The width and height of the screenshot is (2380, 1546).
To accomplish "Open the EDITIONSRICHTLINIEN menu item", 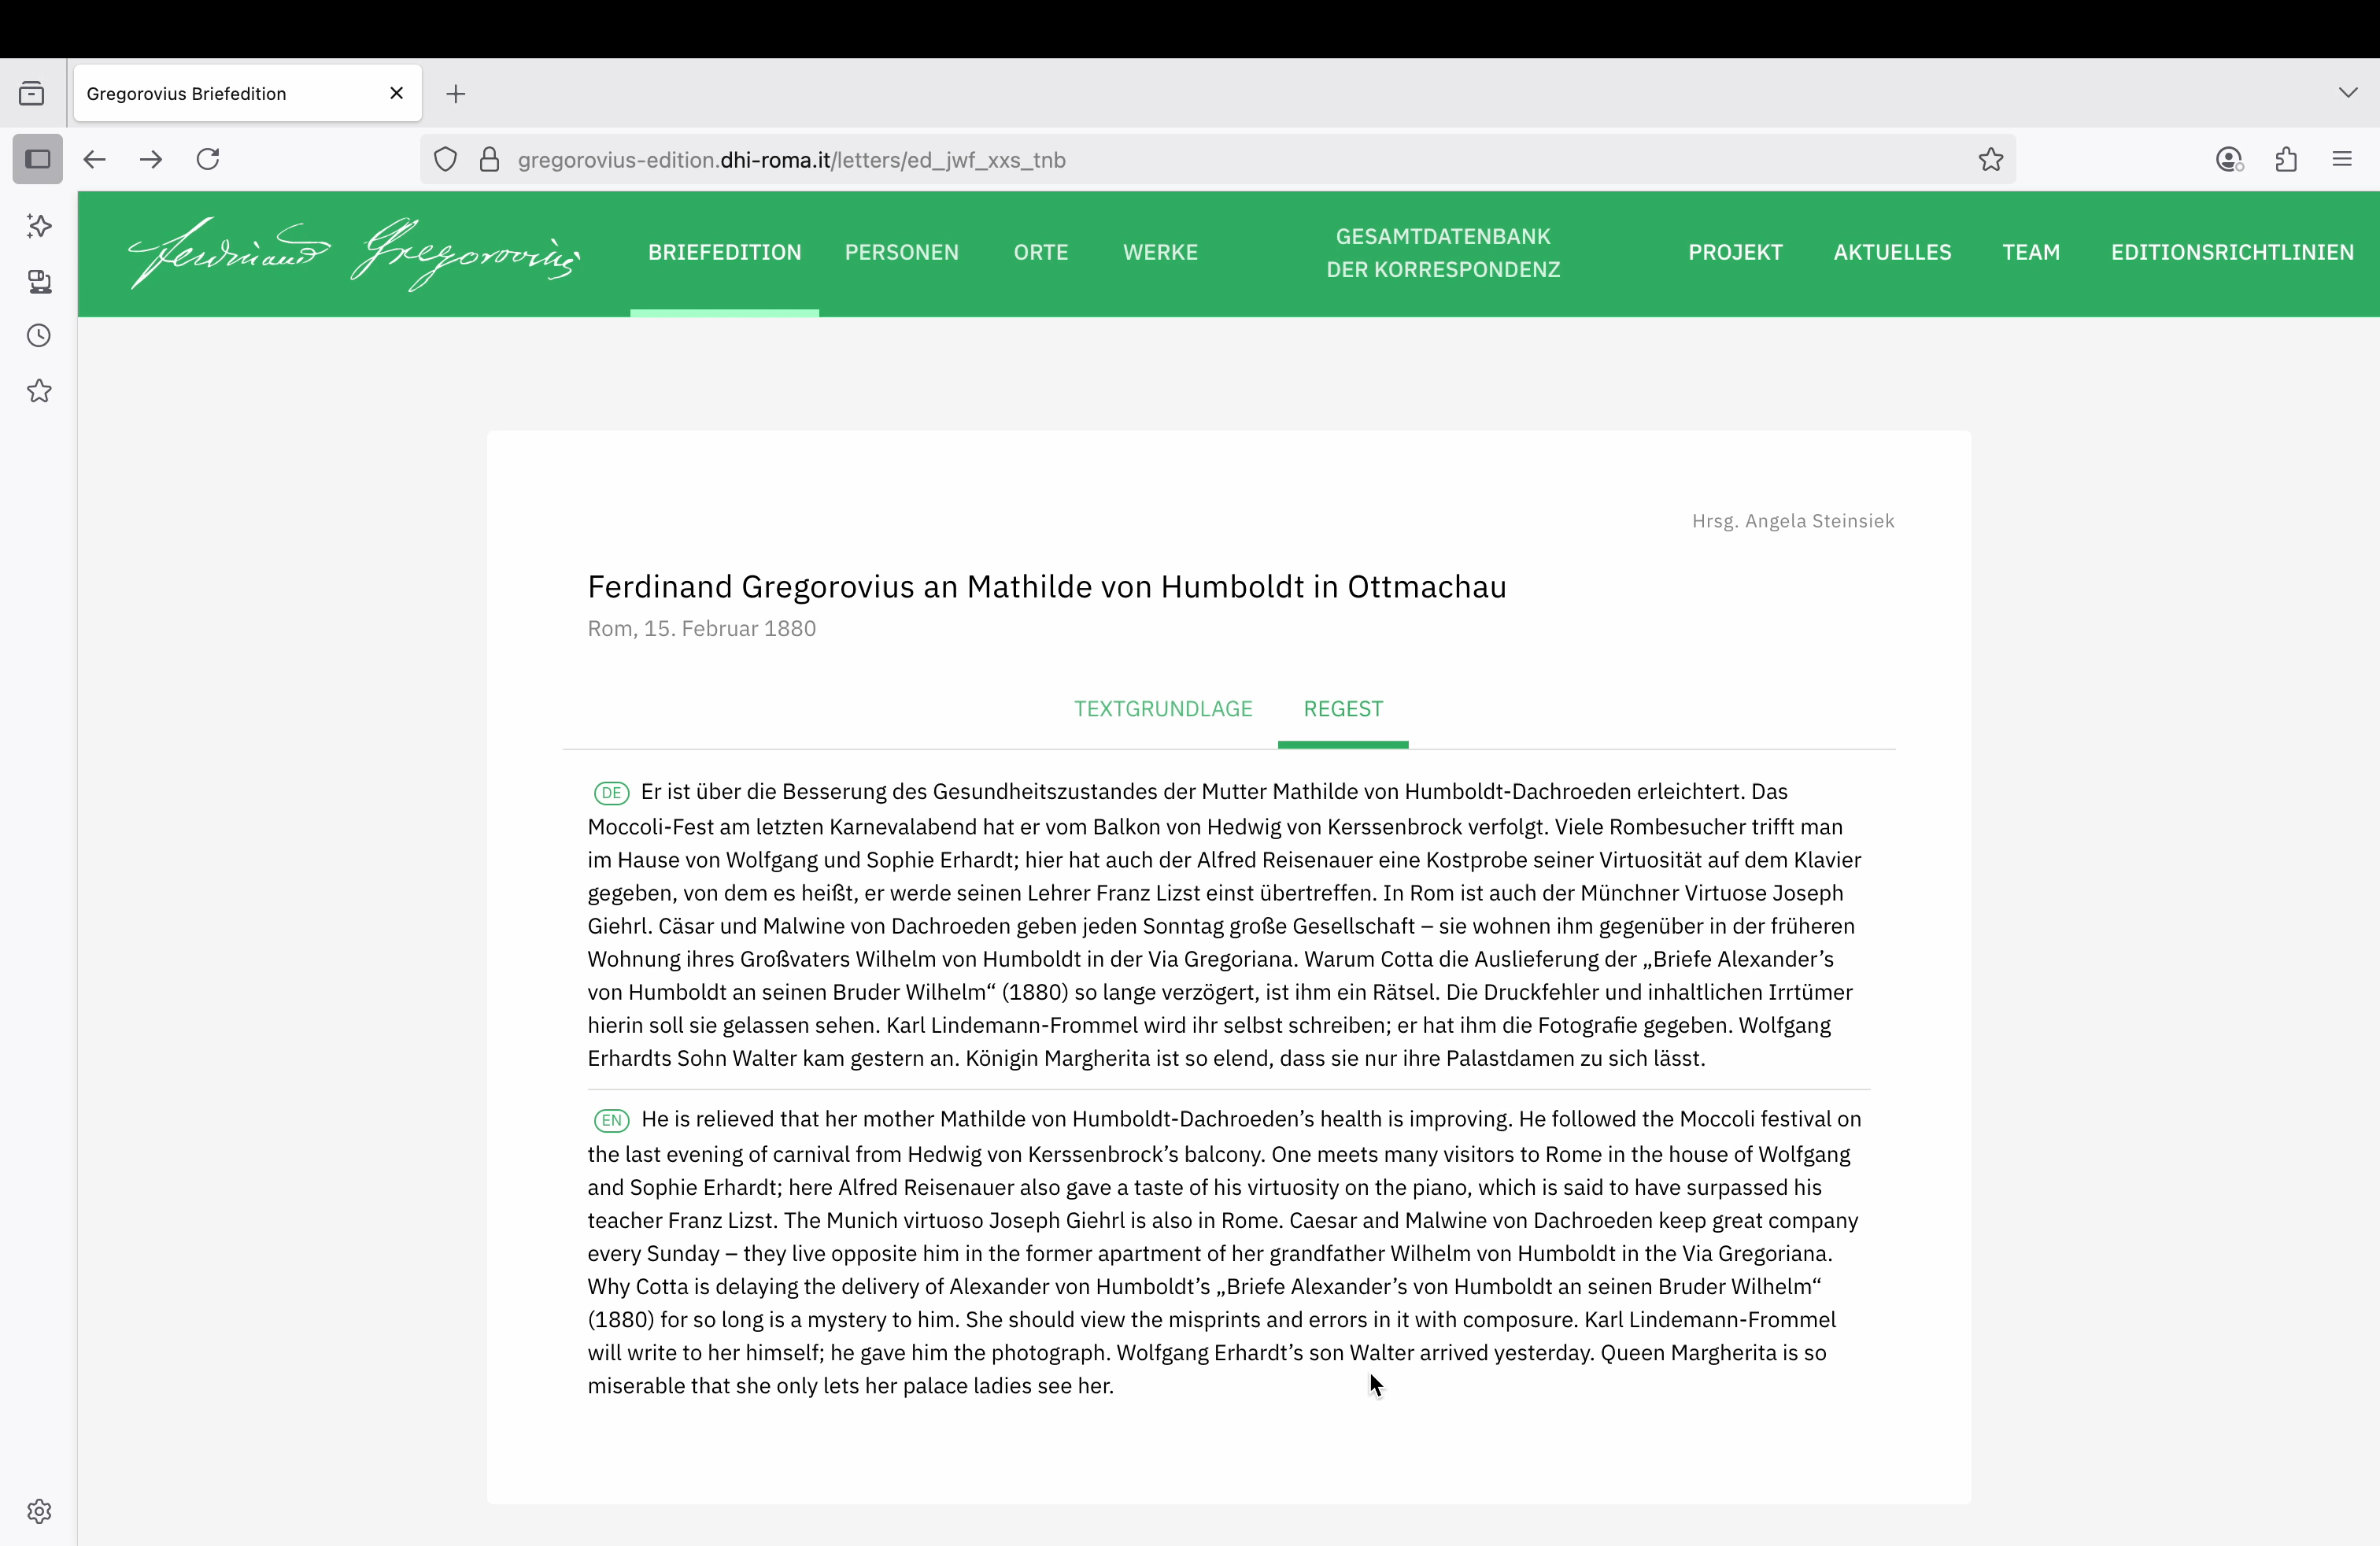I will [x=2232, y=253].
